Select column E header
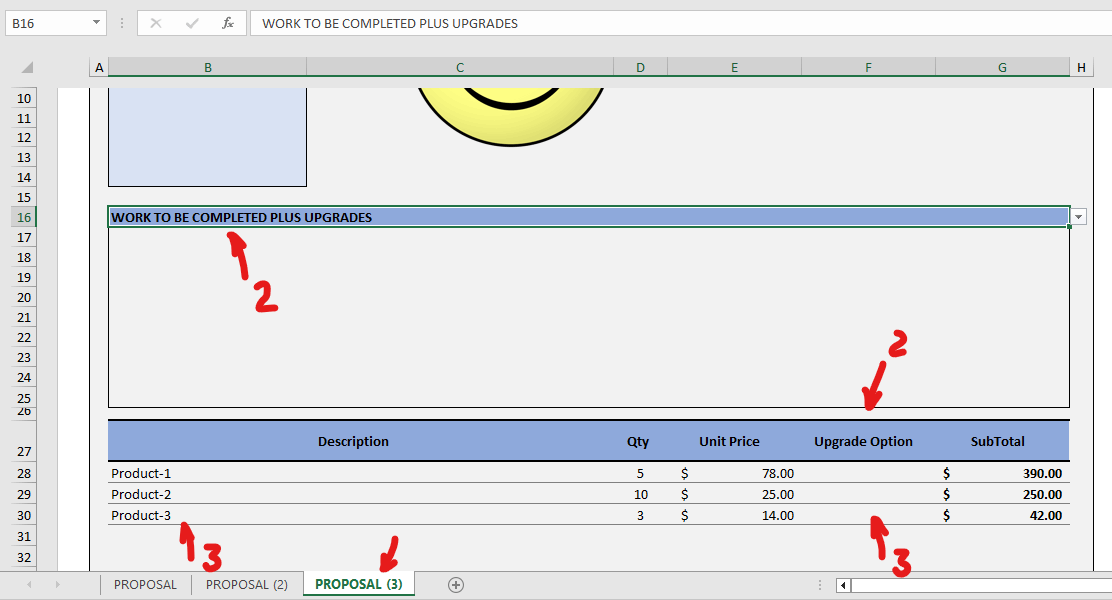 735,67
